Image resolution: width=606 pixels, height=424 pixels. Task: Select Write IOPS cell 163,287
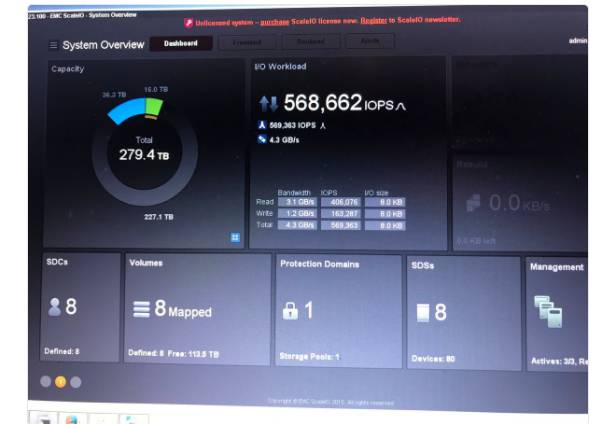coord(340,214)
